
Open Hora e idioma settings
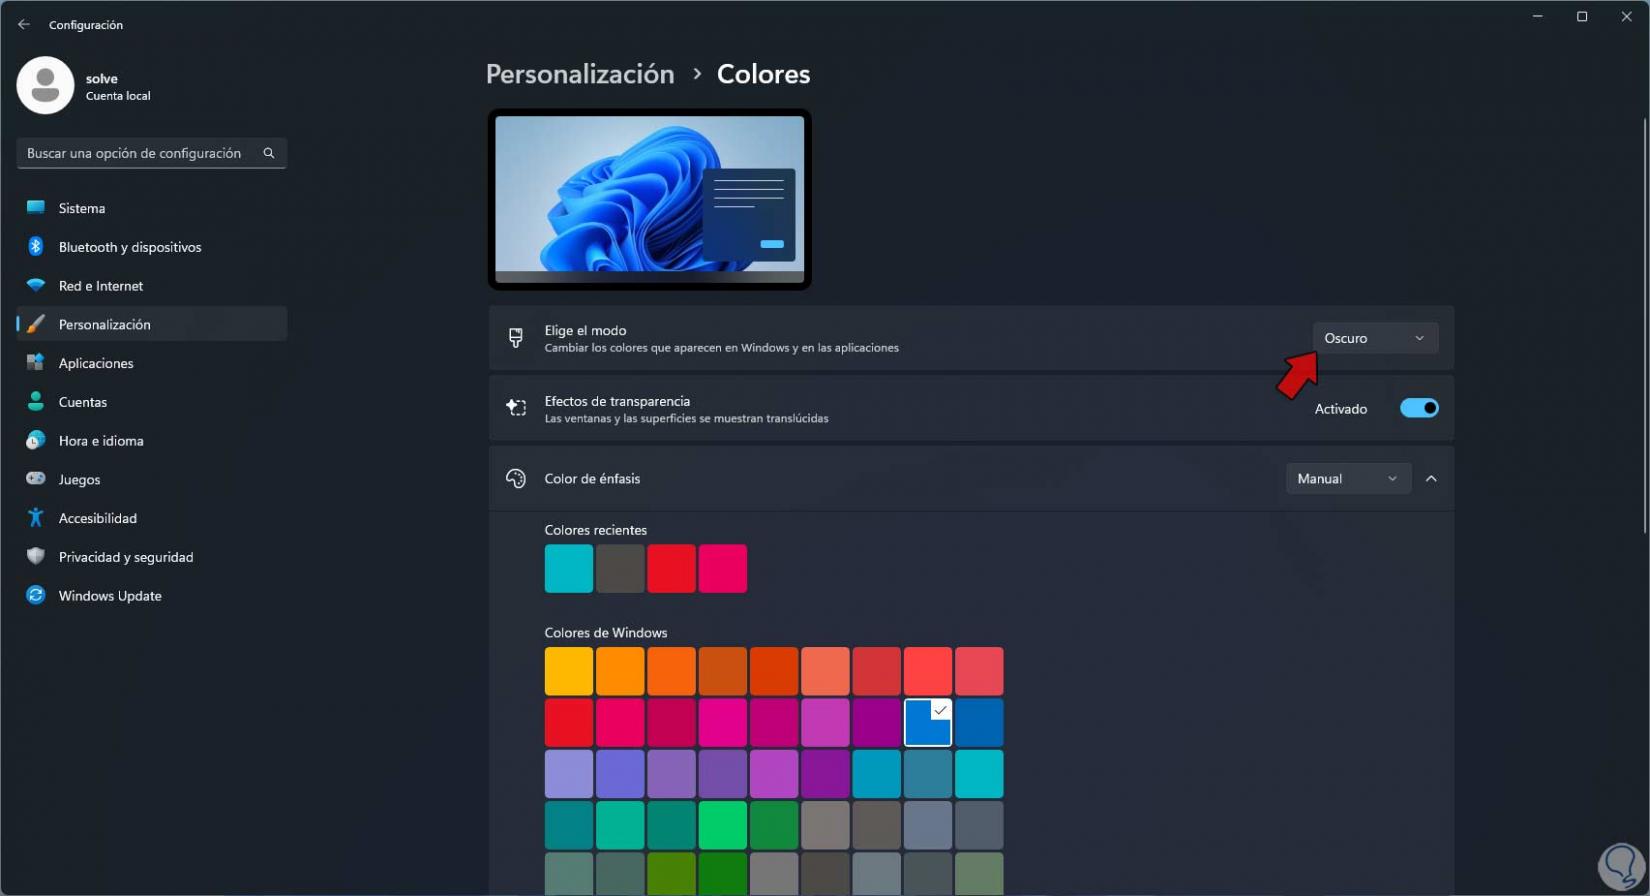point(152,441)
